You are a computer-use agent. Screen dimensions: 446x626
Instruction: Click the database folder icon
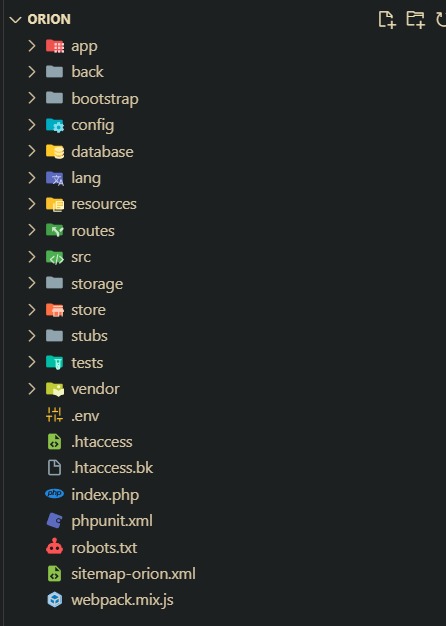pos(55,152)
